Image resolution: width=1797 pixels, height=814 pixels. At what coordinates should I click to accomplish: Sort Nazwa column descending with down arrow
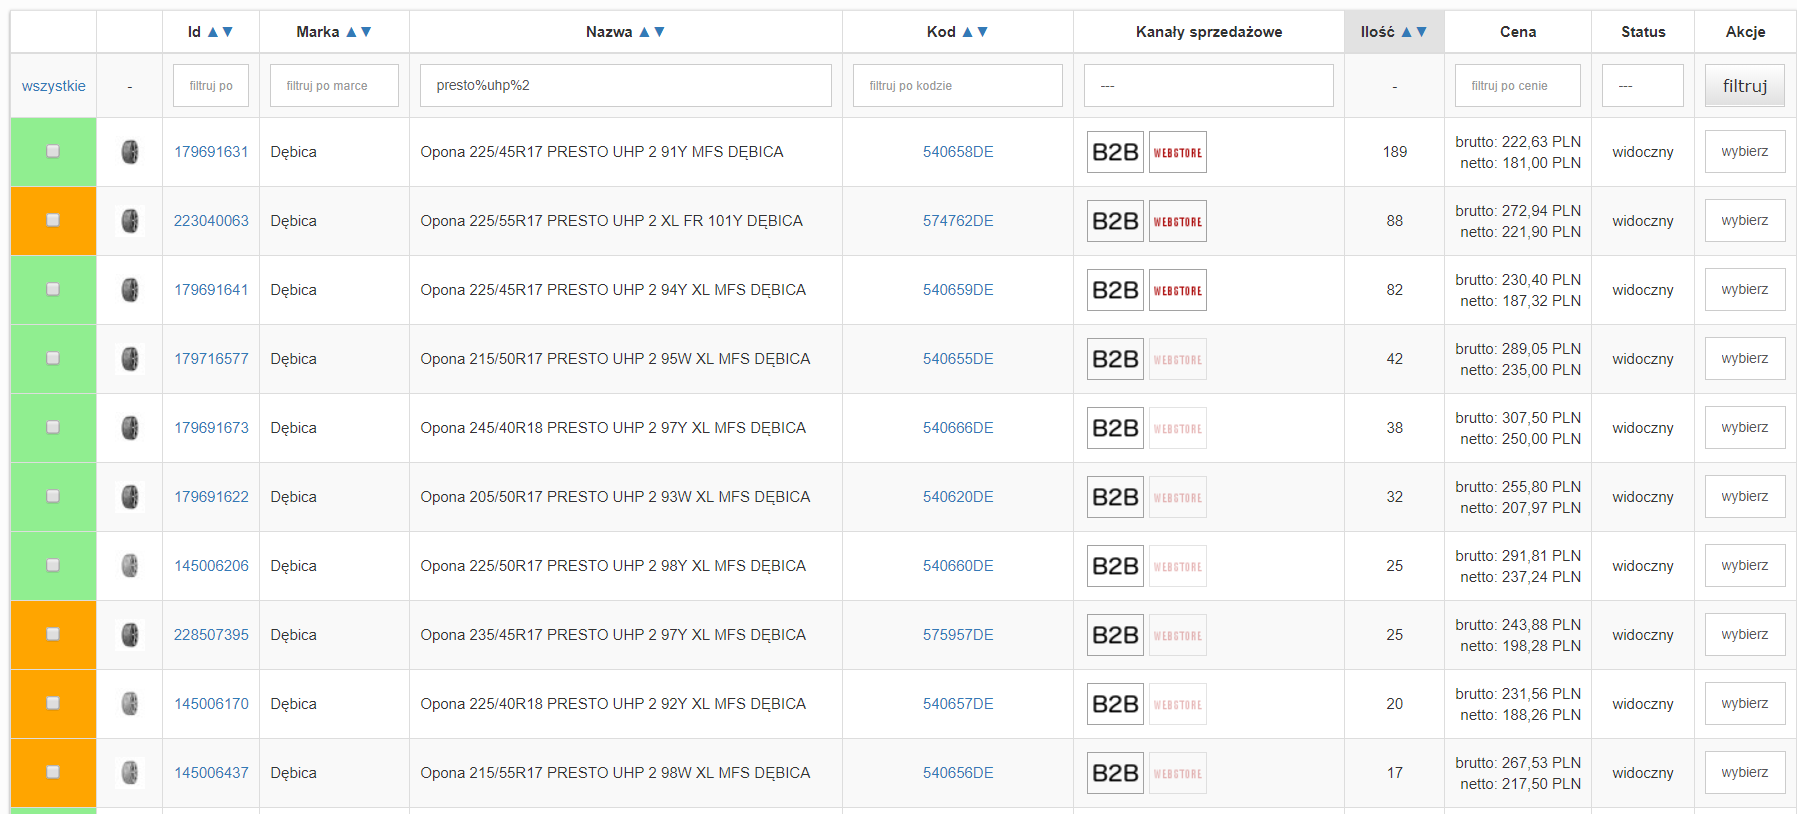(x=660, y=32)
